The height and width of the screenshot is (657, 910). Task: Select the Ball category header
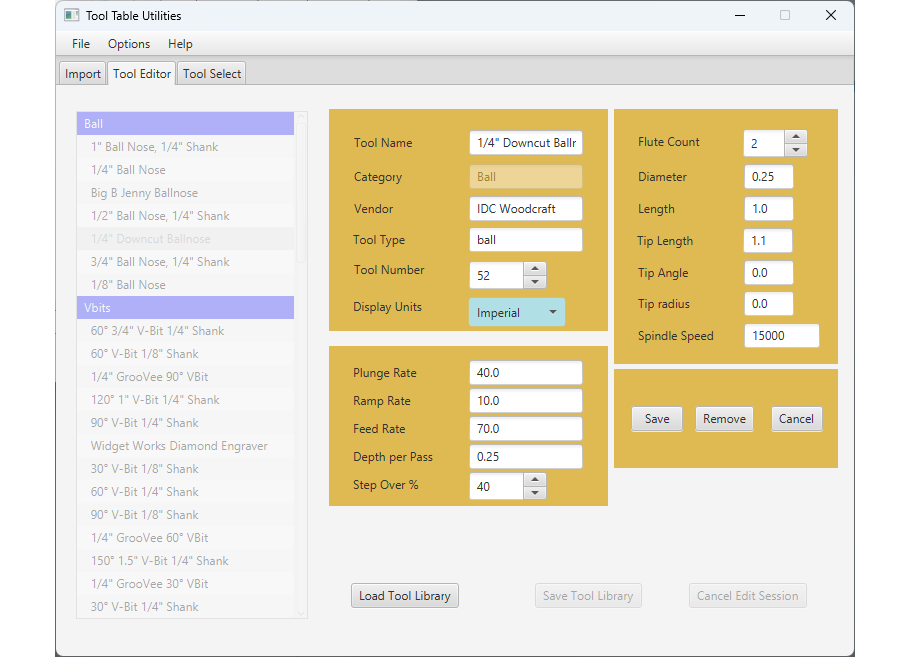coord(185,124)
